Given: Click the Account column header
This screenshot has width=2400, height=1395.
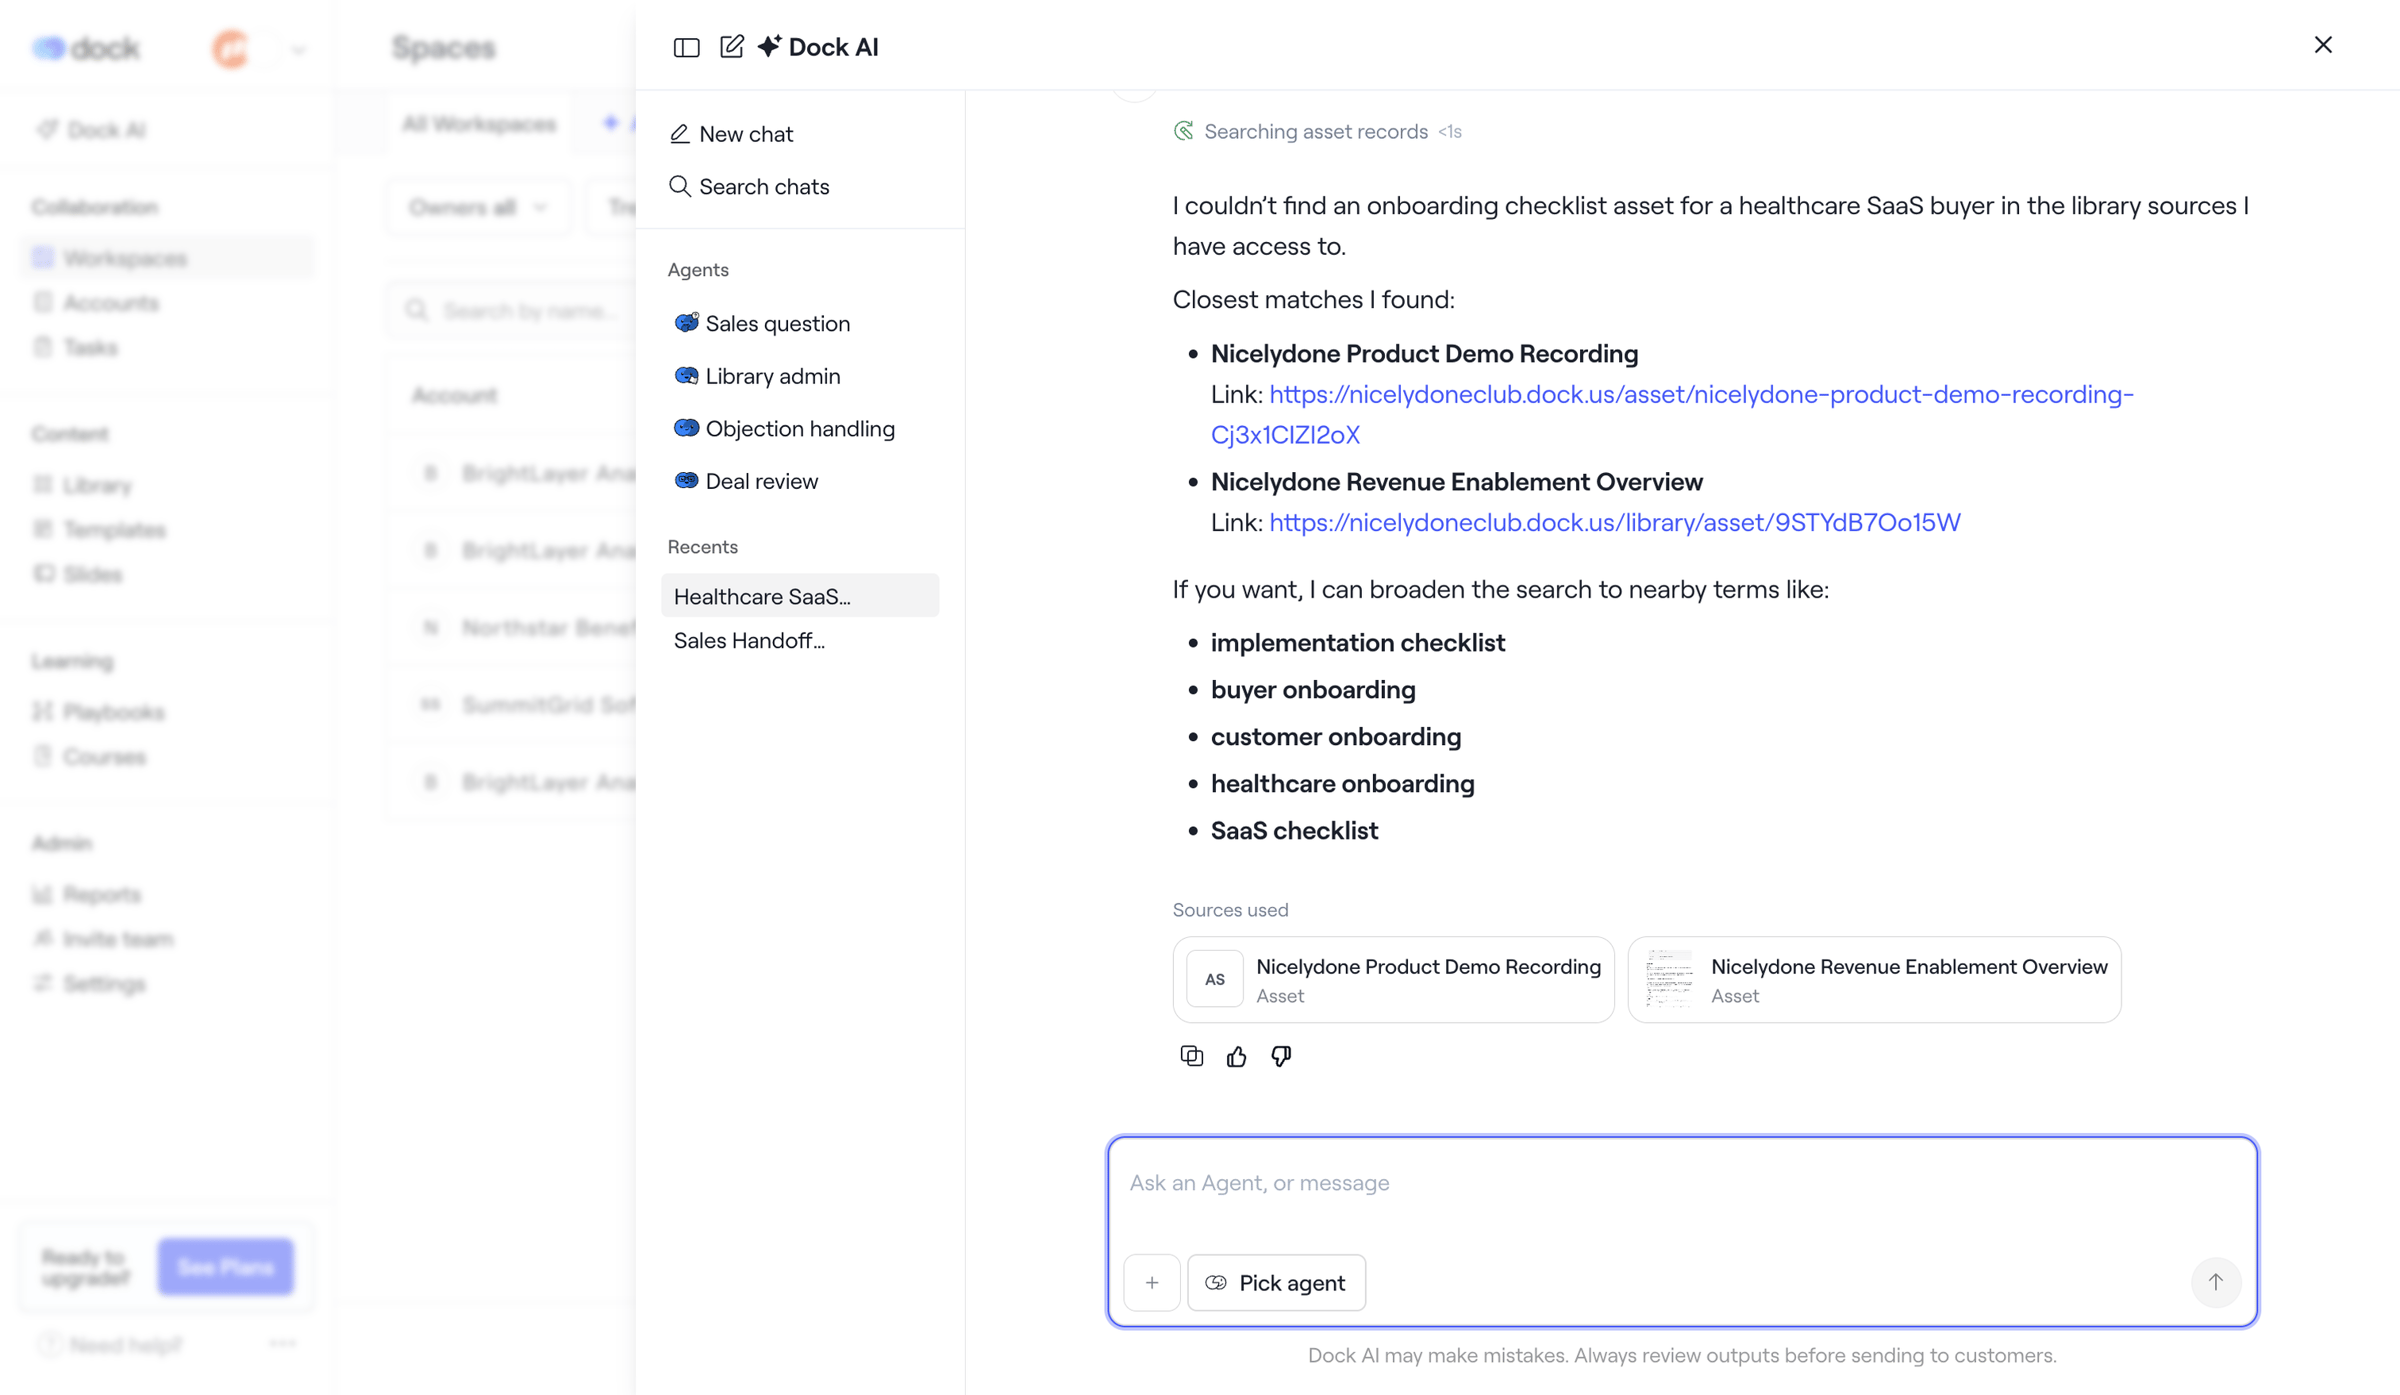Looking at the screenshot, I should point(455,395).
